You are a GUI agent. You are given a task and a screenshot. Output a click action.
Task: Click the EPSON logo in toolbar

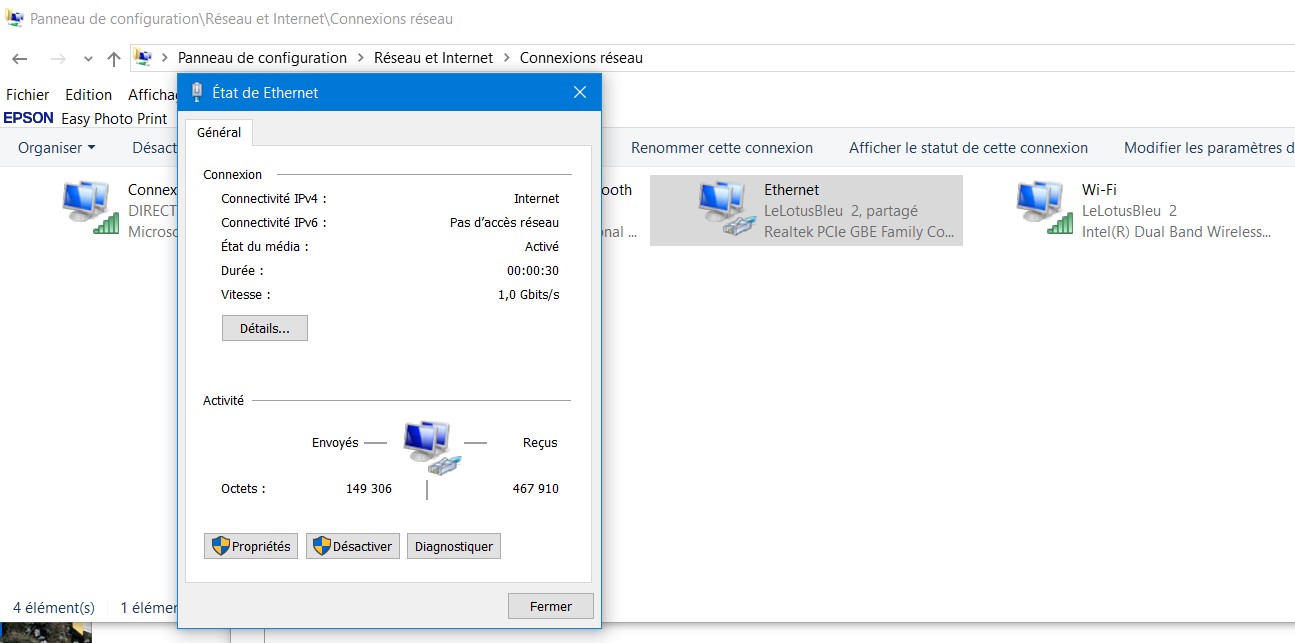pos(29,118)
